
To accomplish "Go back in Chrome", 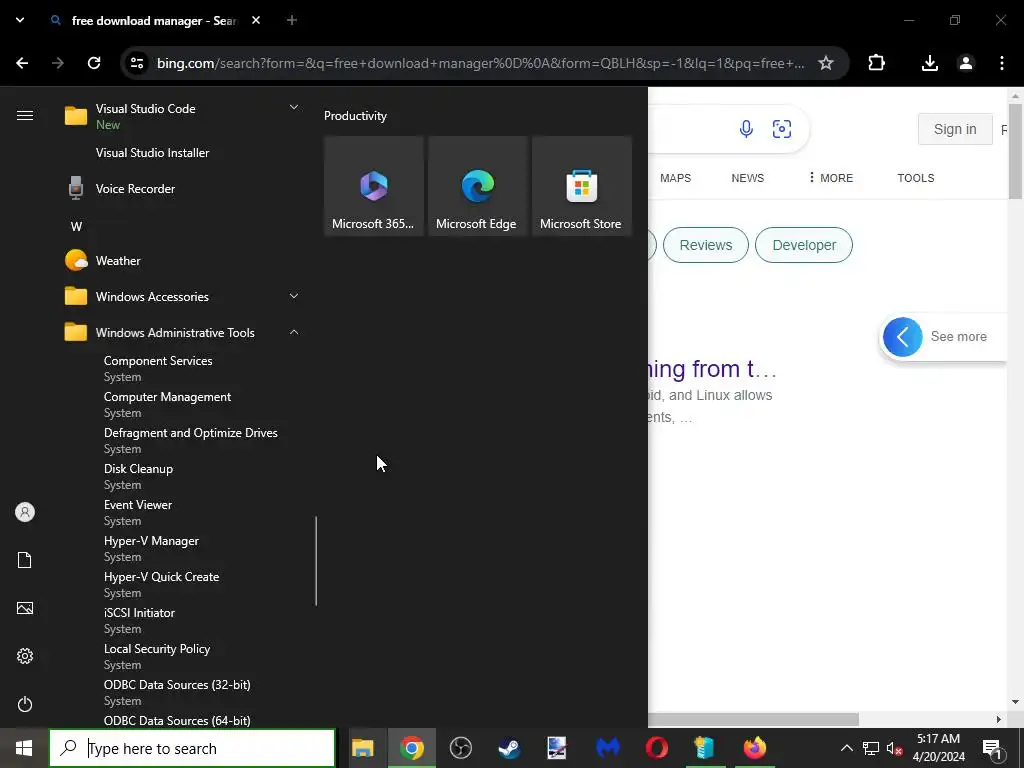I will (x=22, y=63).
